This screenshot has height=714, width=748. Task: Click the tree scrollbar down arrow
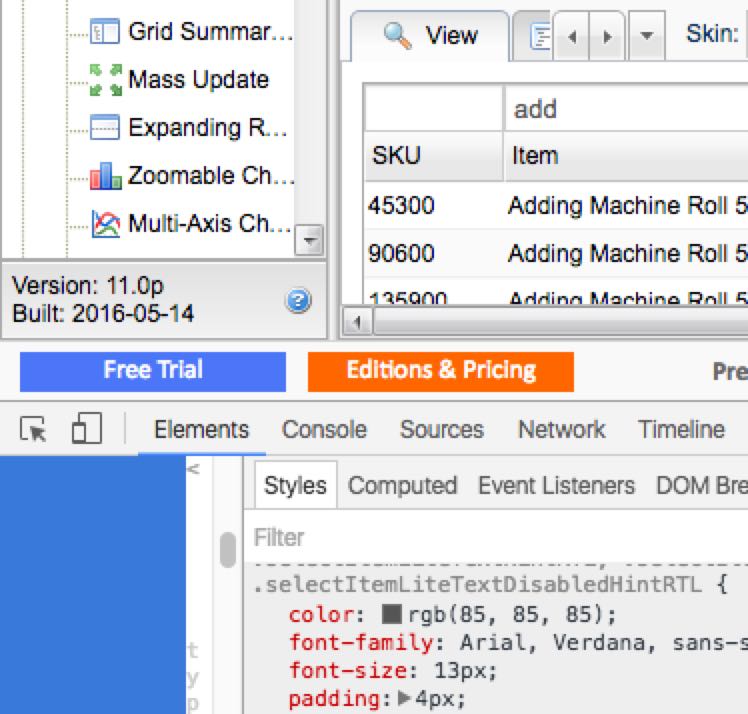(x=311, y=240)
